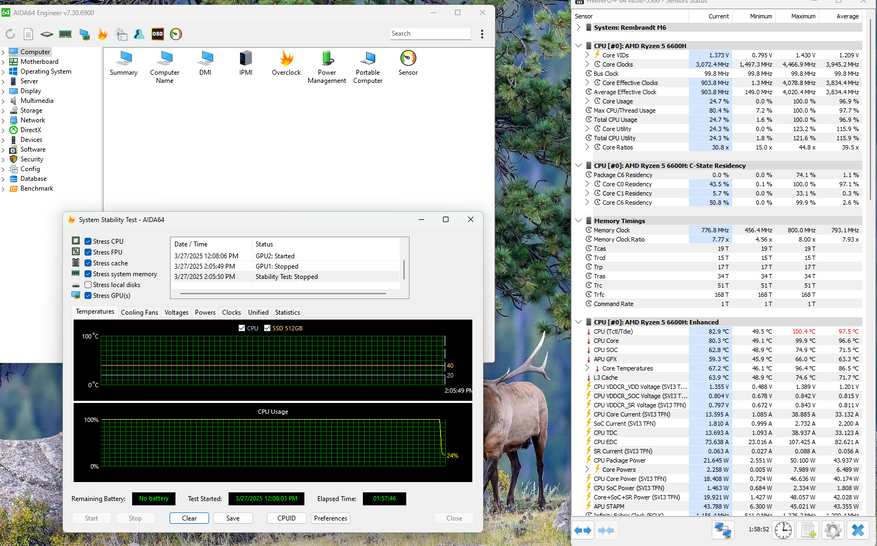Toggle Stress cache checkbox
This screenshot has height=546, width=877.
point(88,263)
